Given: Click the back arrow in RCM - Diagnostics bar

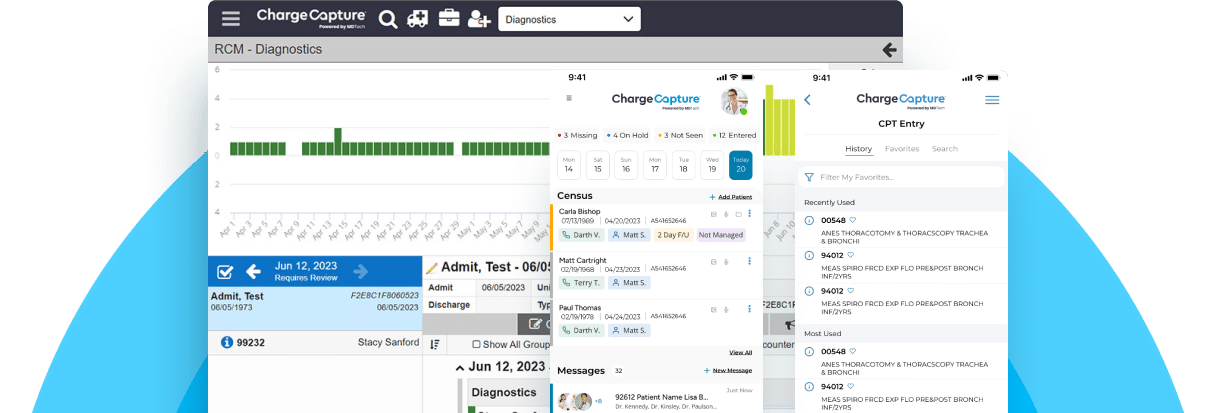Looking at the screenshot, I should pos(889,49).
